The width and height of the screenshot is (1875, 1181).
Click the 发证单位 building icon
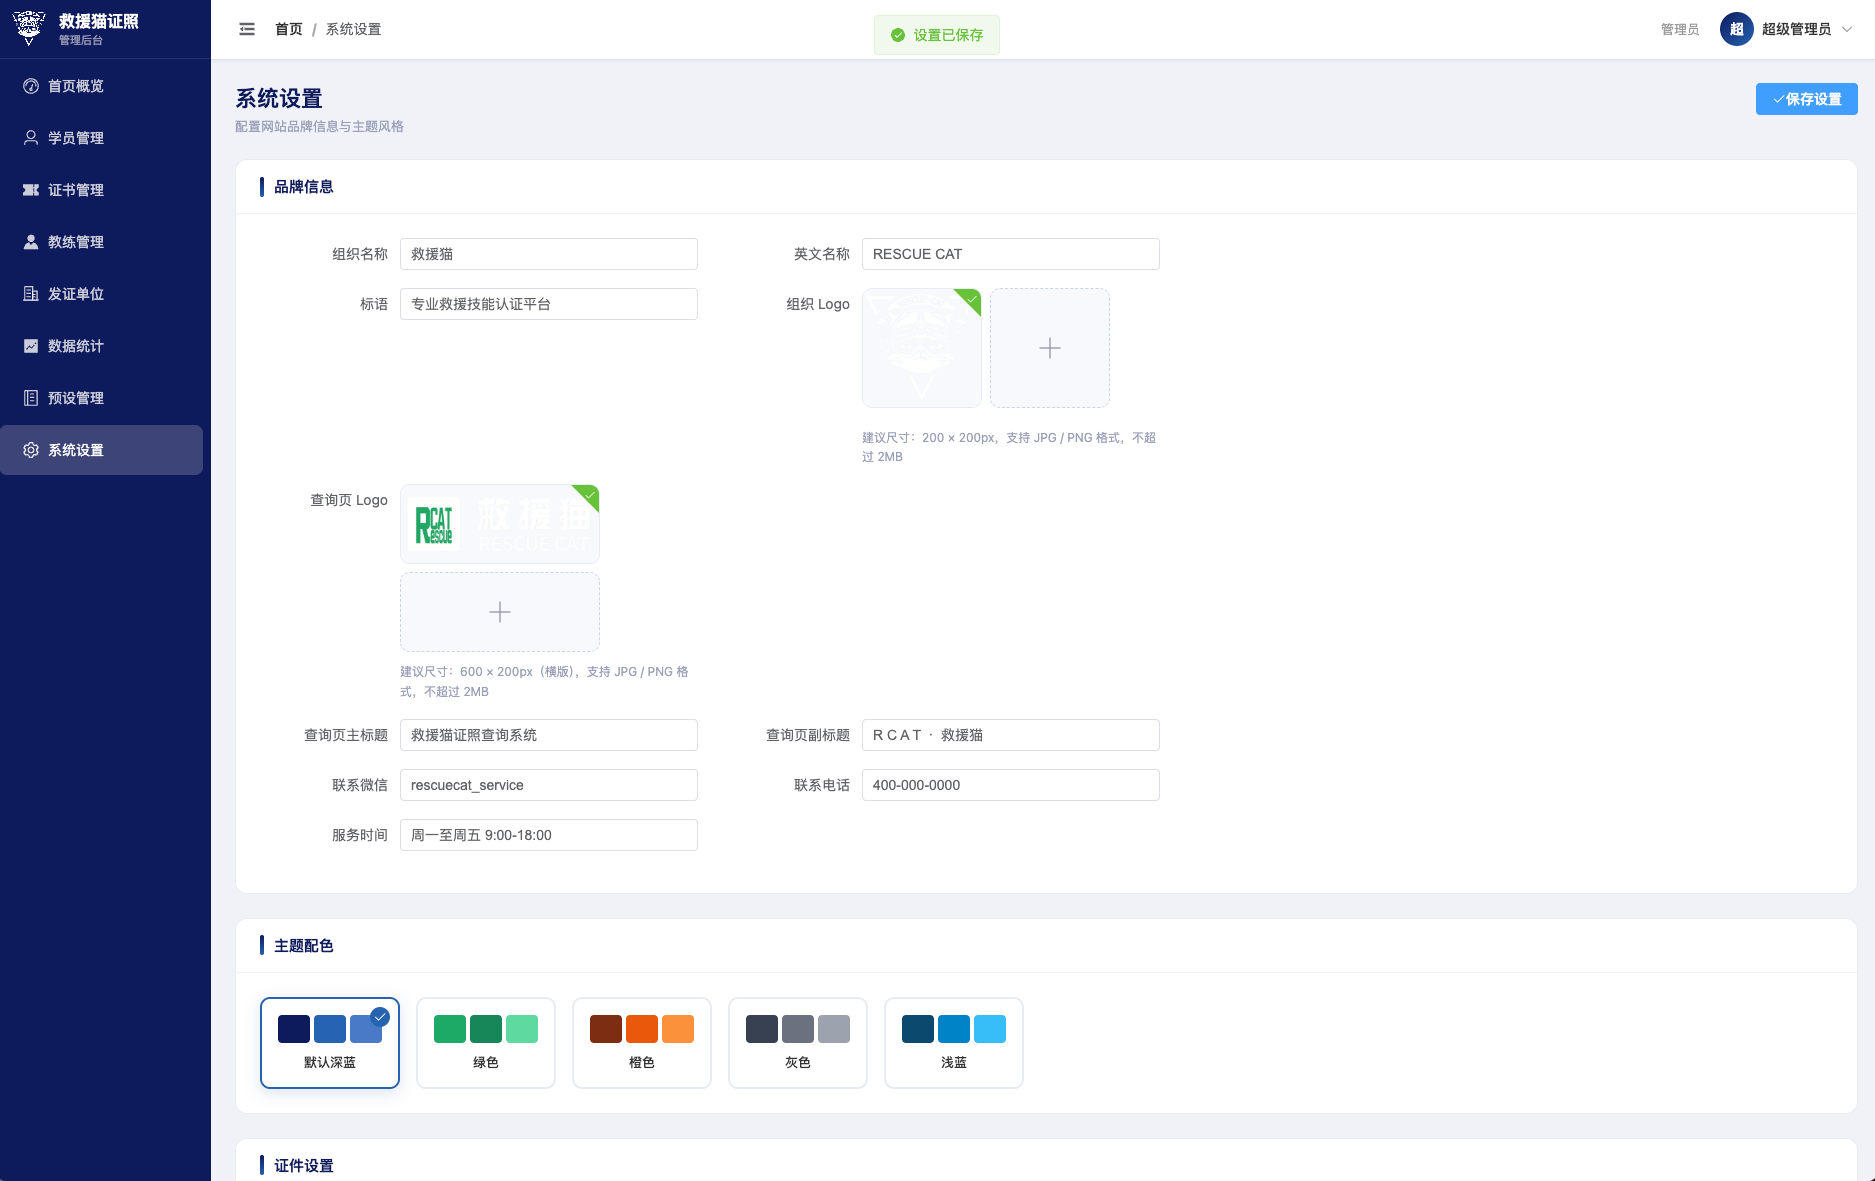[x=31, y=294]
